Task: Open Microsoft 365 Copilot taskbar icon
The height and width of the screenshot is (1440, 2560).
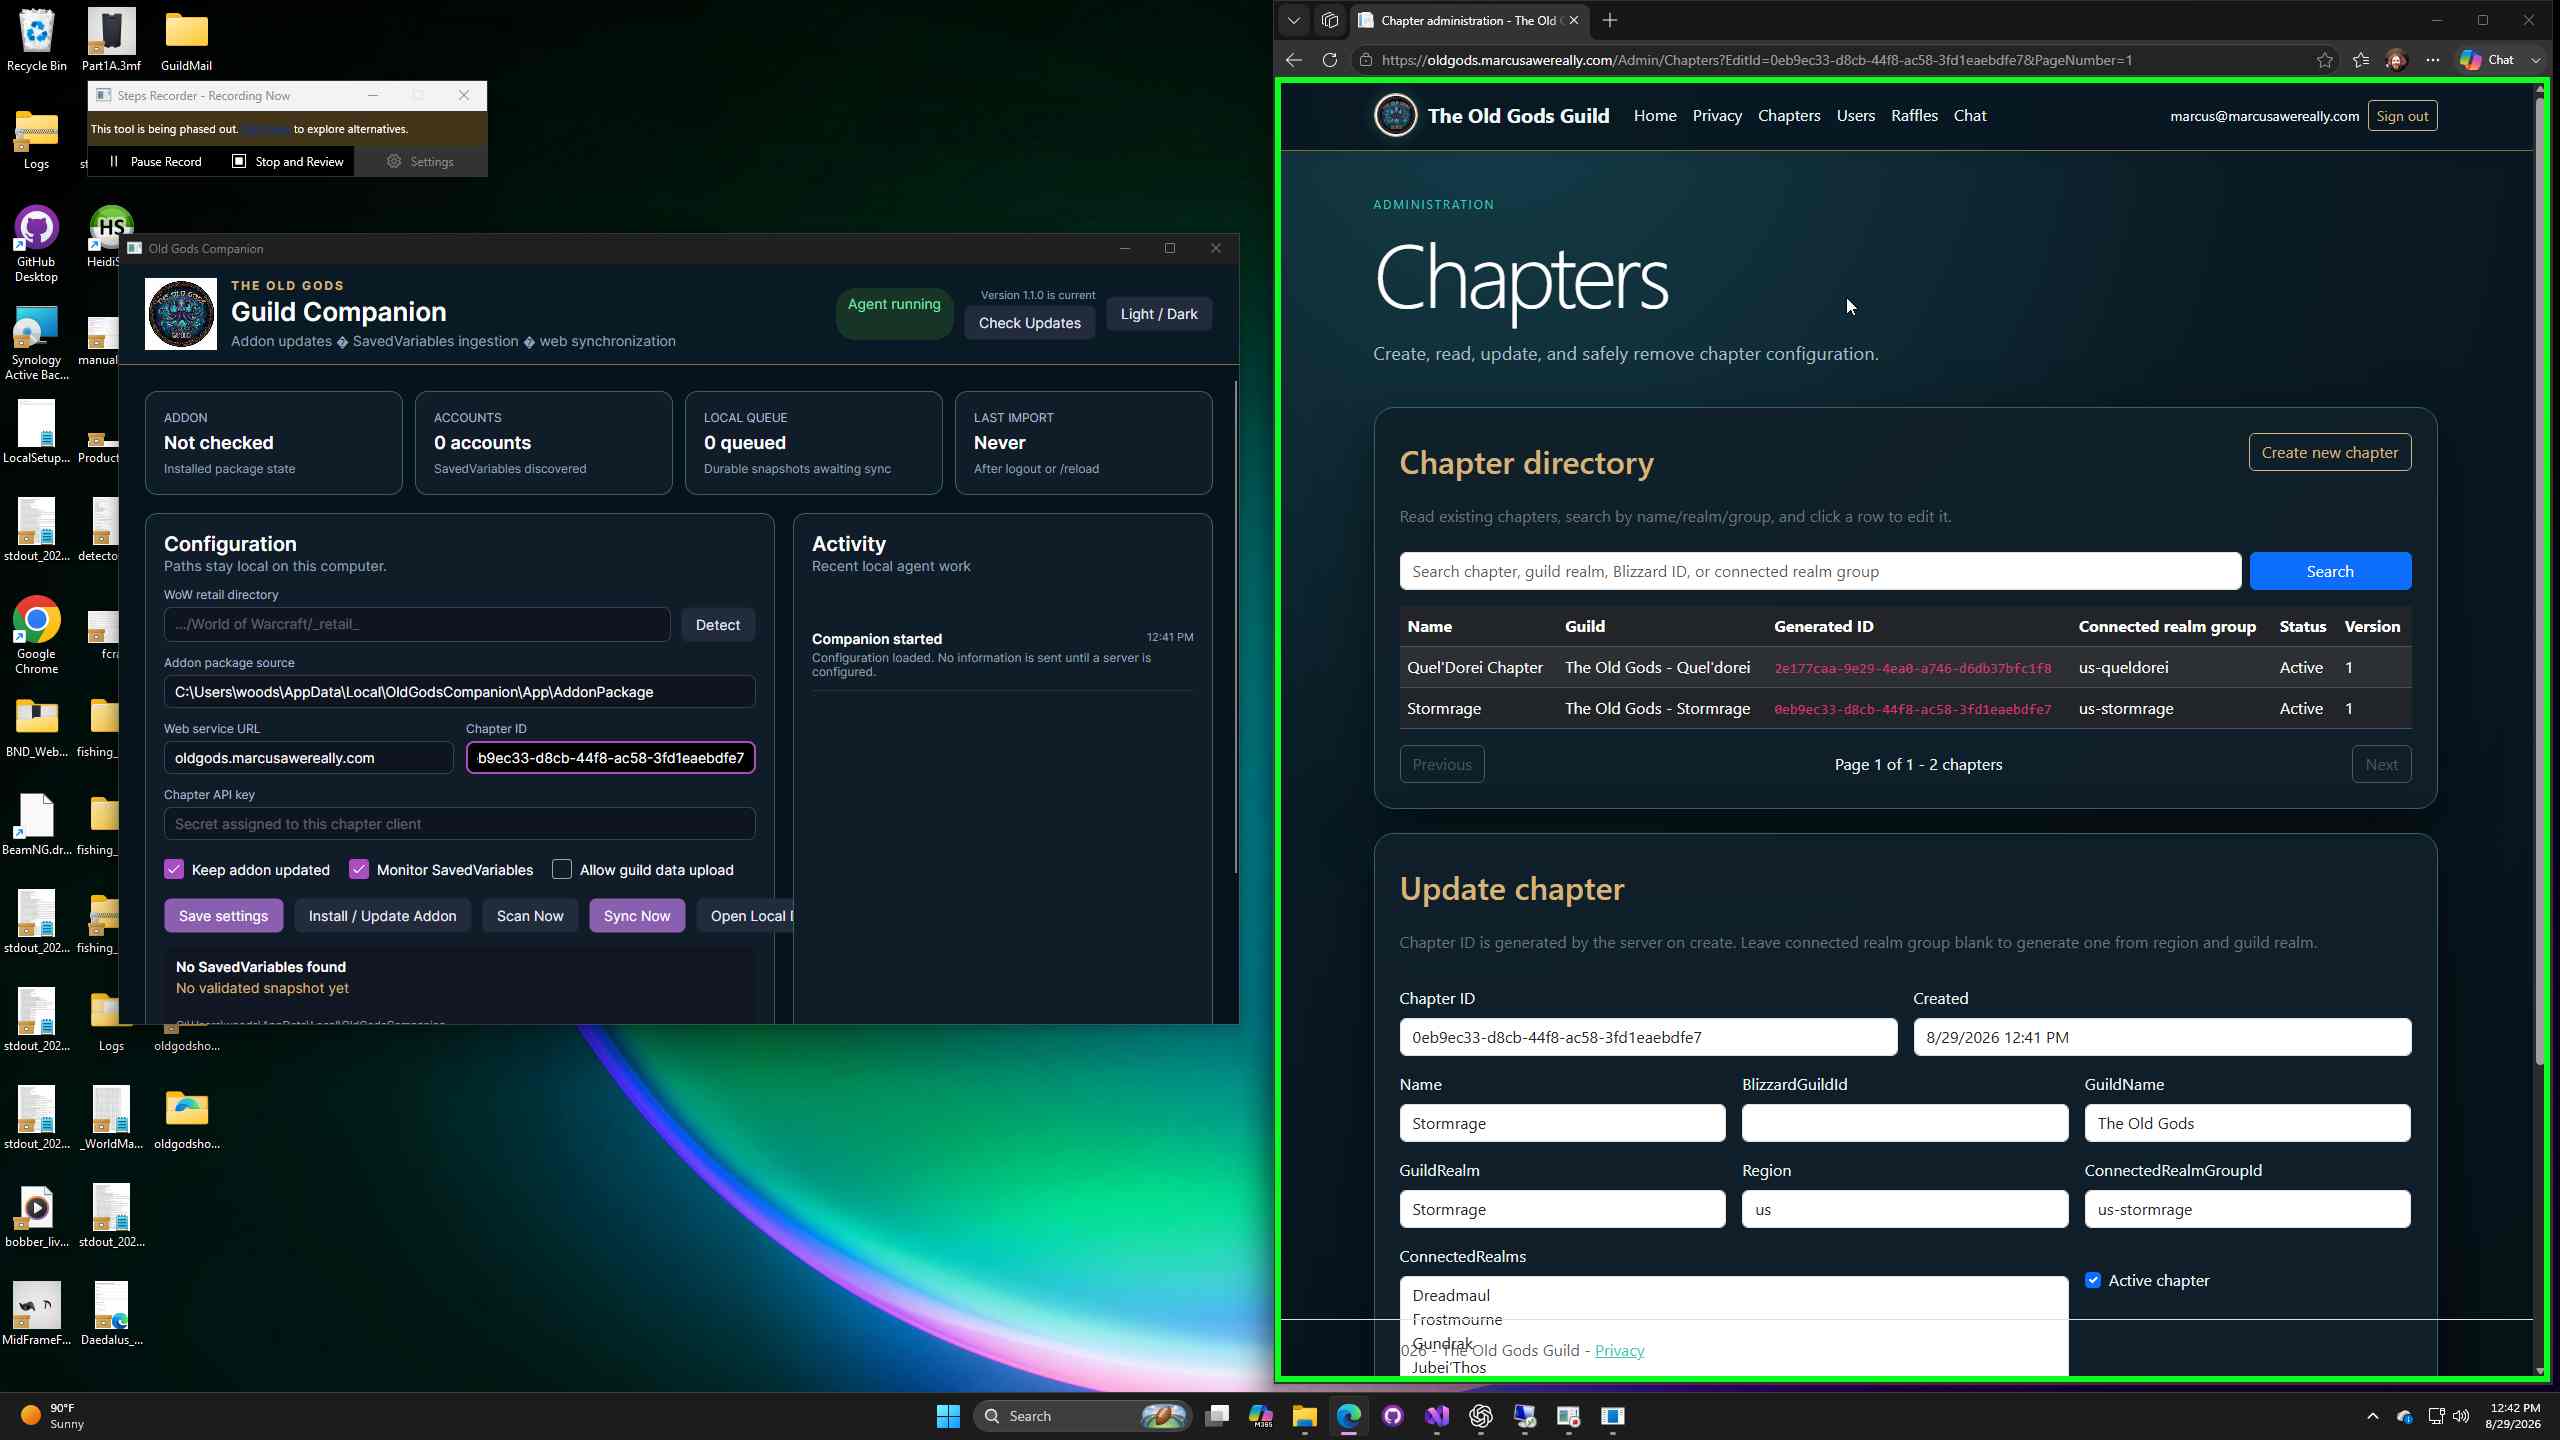Action: [x=1260, y=1416]
